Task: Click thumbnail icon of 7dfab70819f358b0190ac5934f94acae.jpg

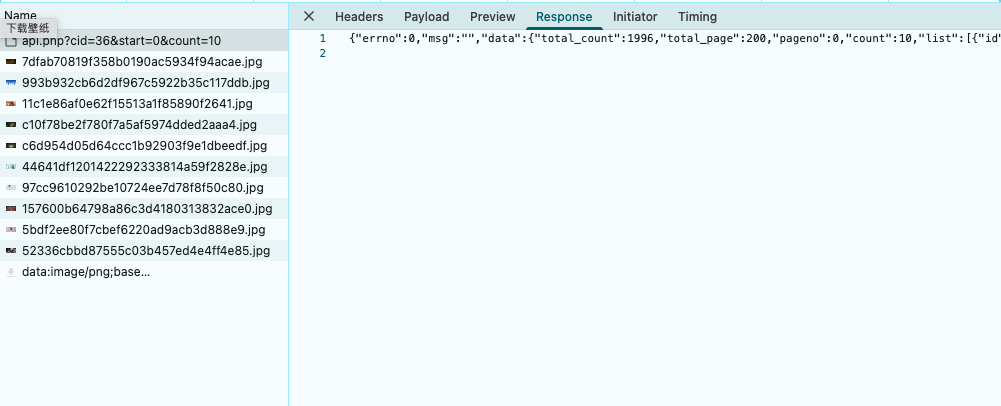Action: [x=11, y=62]
